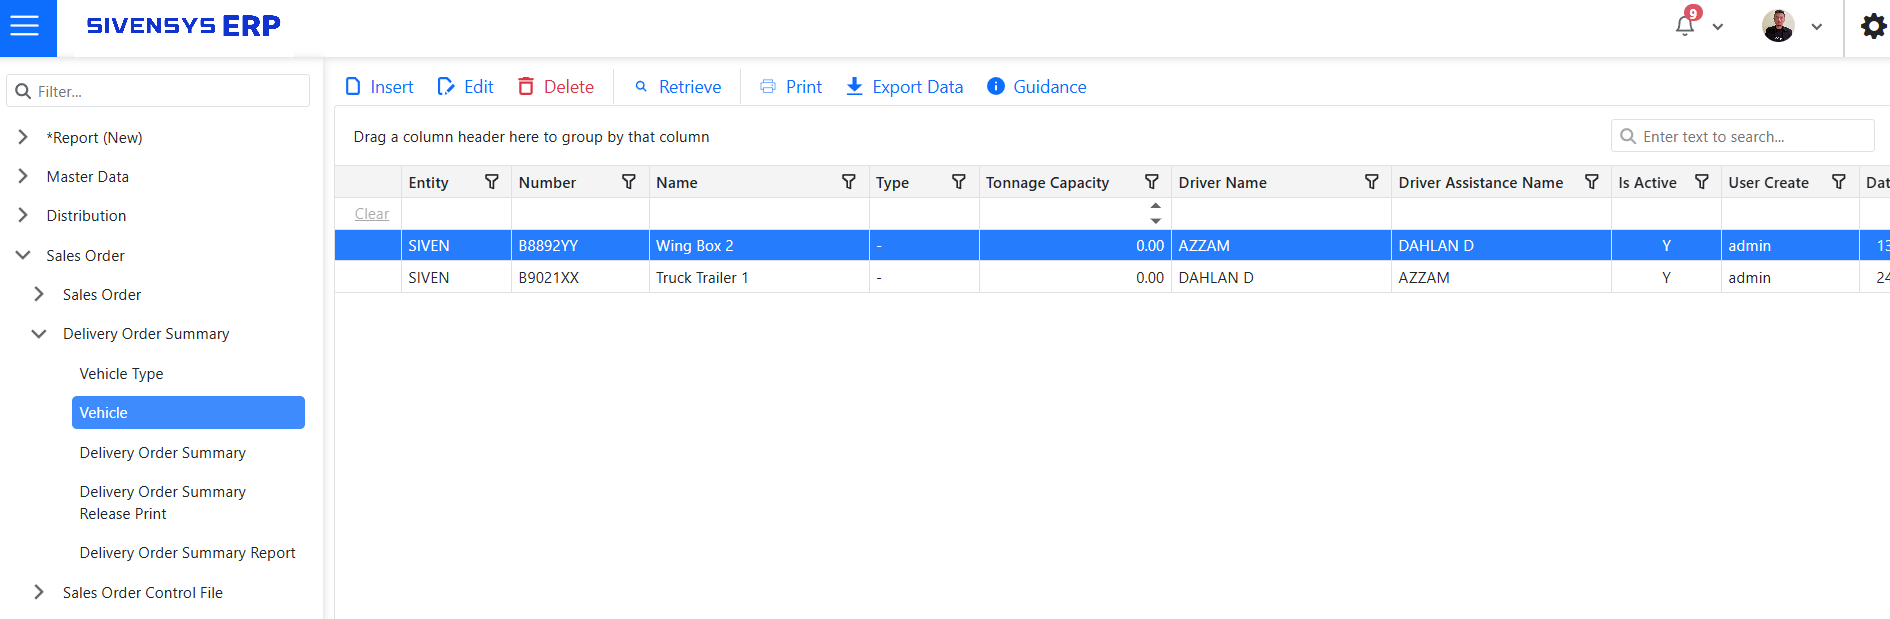
Task: Open filter for Driver Assistance Name column
Action: tap(1592, 182)
